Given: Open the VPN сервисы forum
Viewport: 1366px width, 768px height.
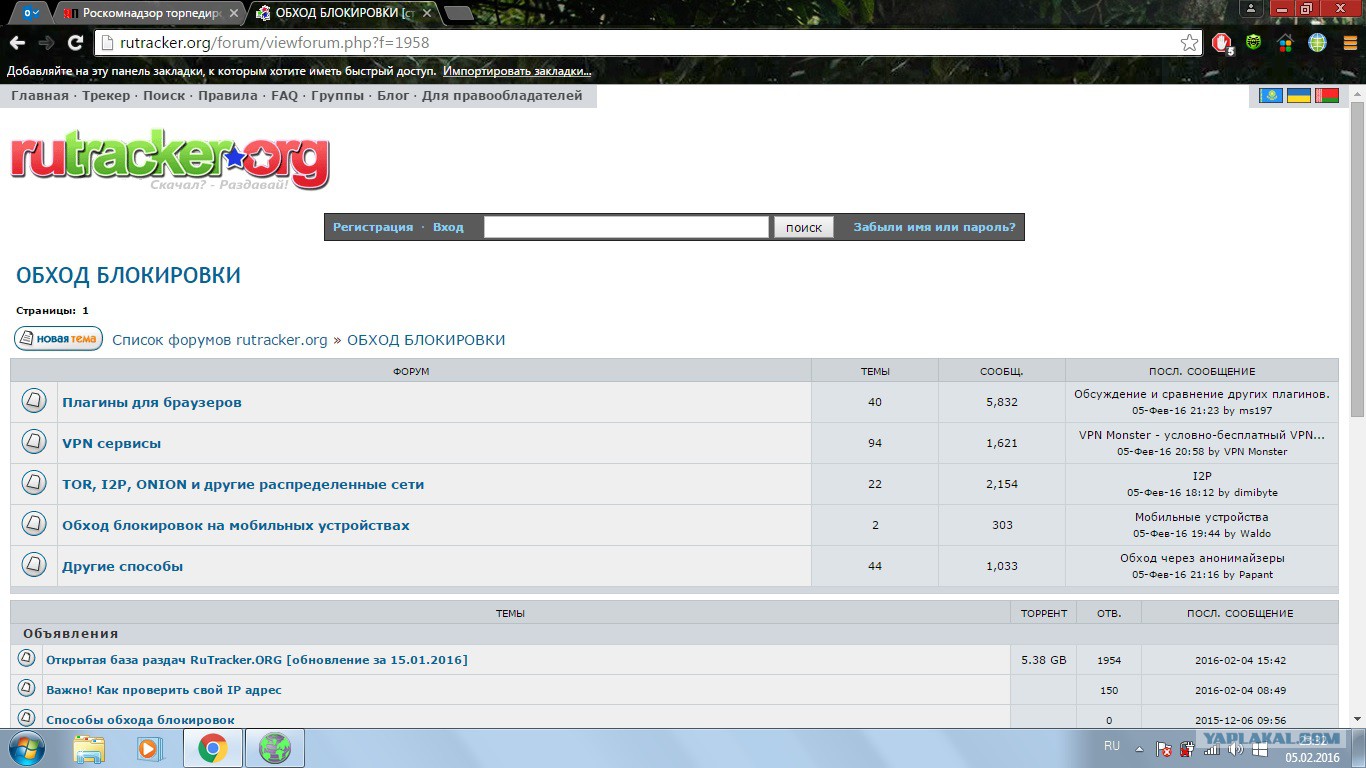Looking at the screenshot, I should pyautogui.click(x=111, y=443).
